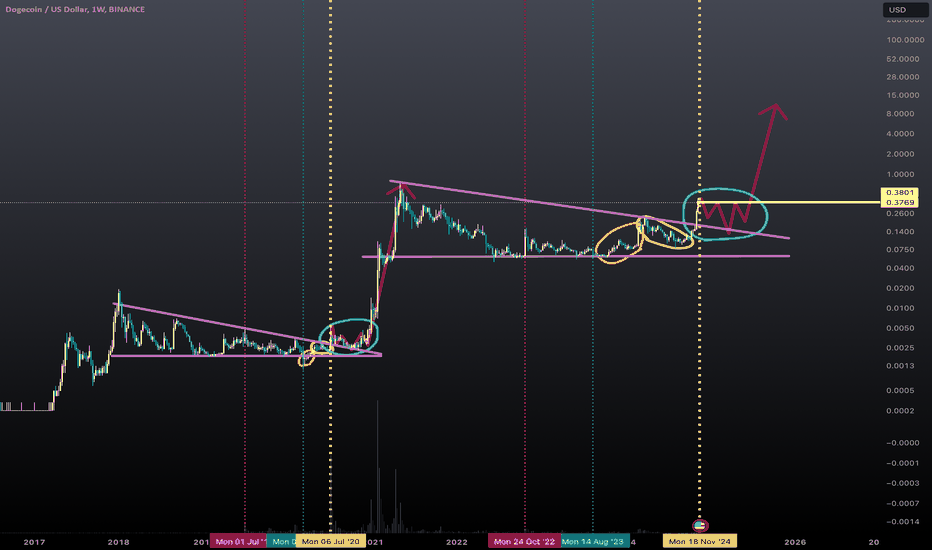Image resolution: width=932 pixels, height=550 pixels.
Task: Select the 0.3801 yellow price label
Action: [900, 193]
